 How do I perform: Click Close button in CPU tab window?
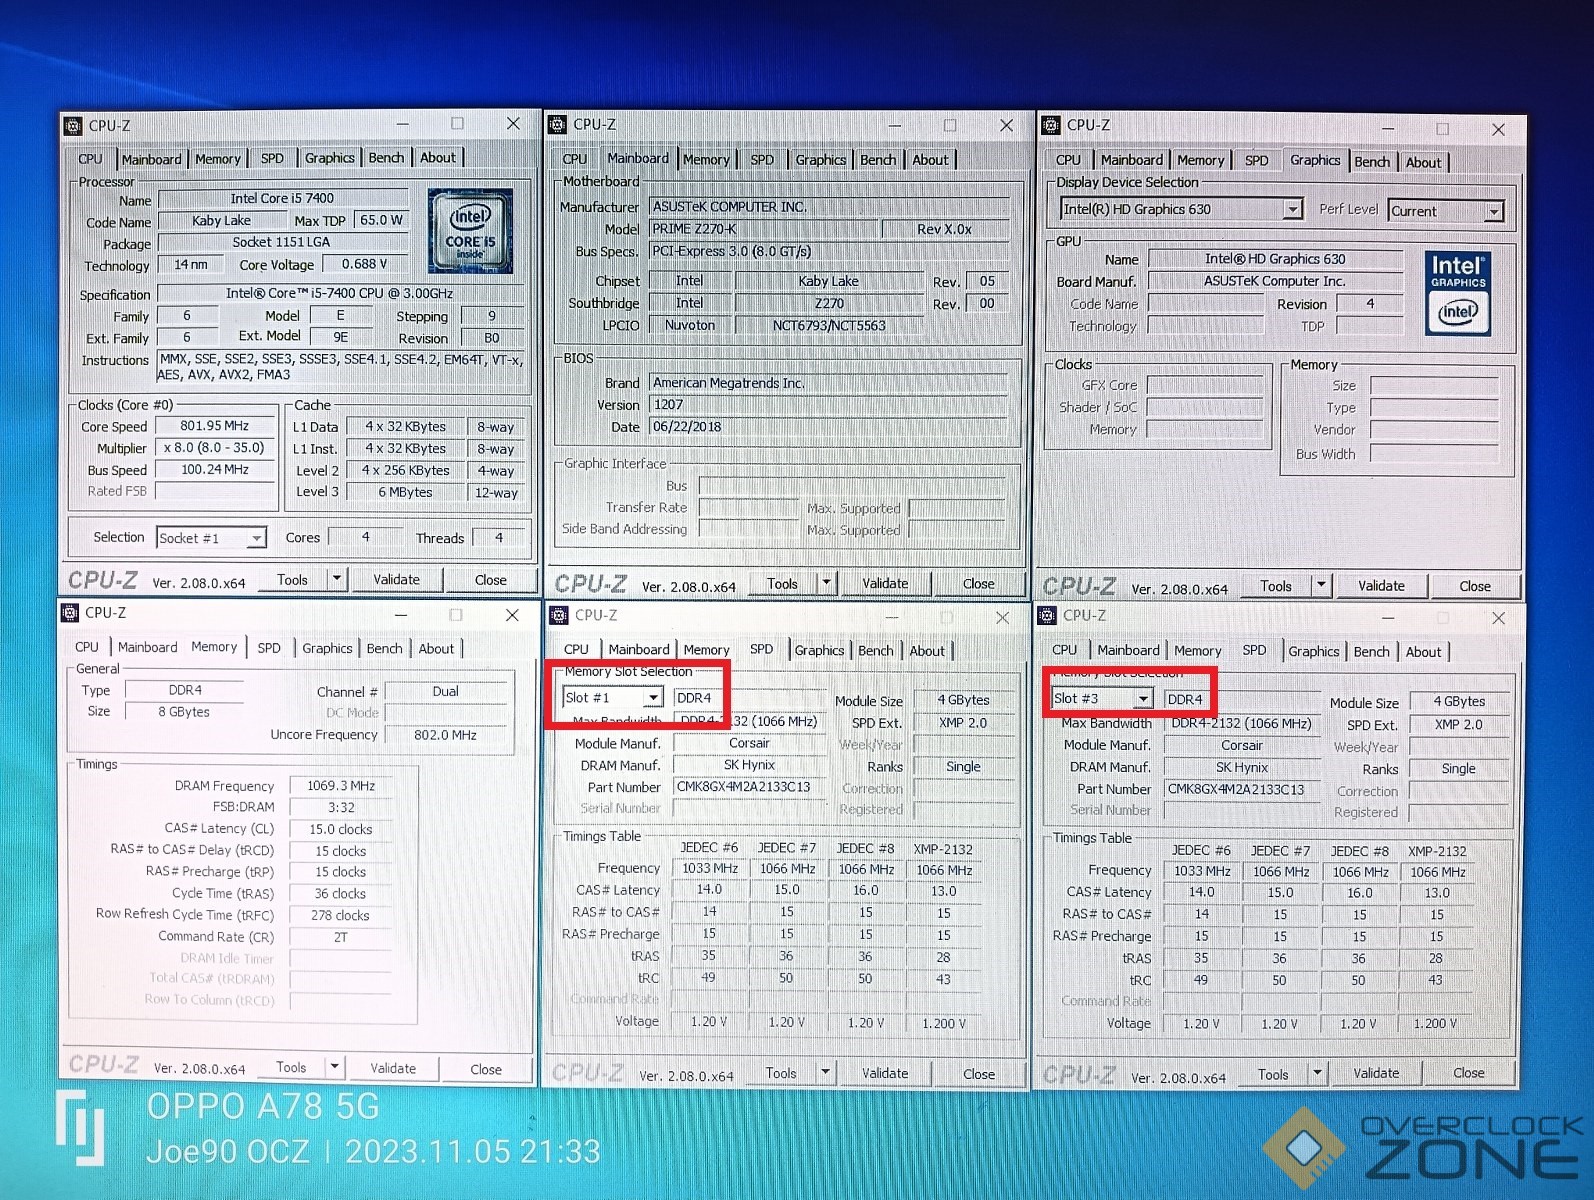(490, 579)
